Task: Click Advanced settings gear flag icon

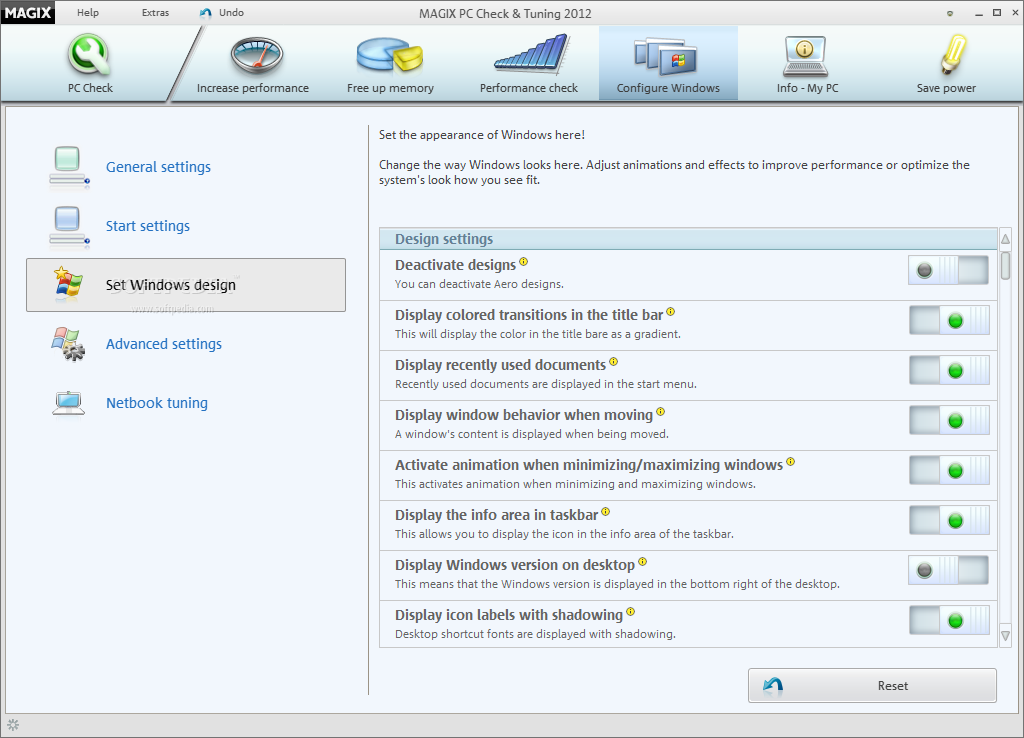Action: click(69, 344)
